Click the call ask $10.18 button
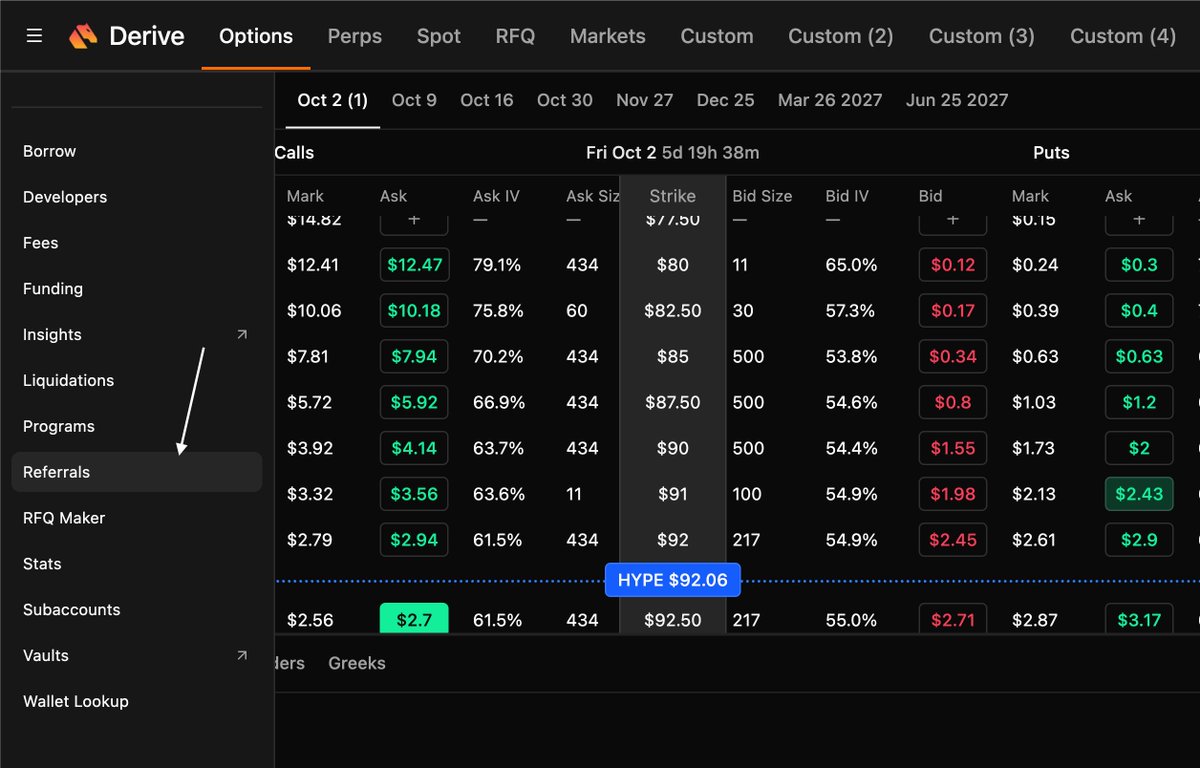 pyautogui.click(x=414, y=311)
